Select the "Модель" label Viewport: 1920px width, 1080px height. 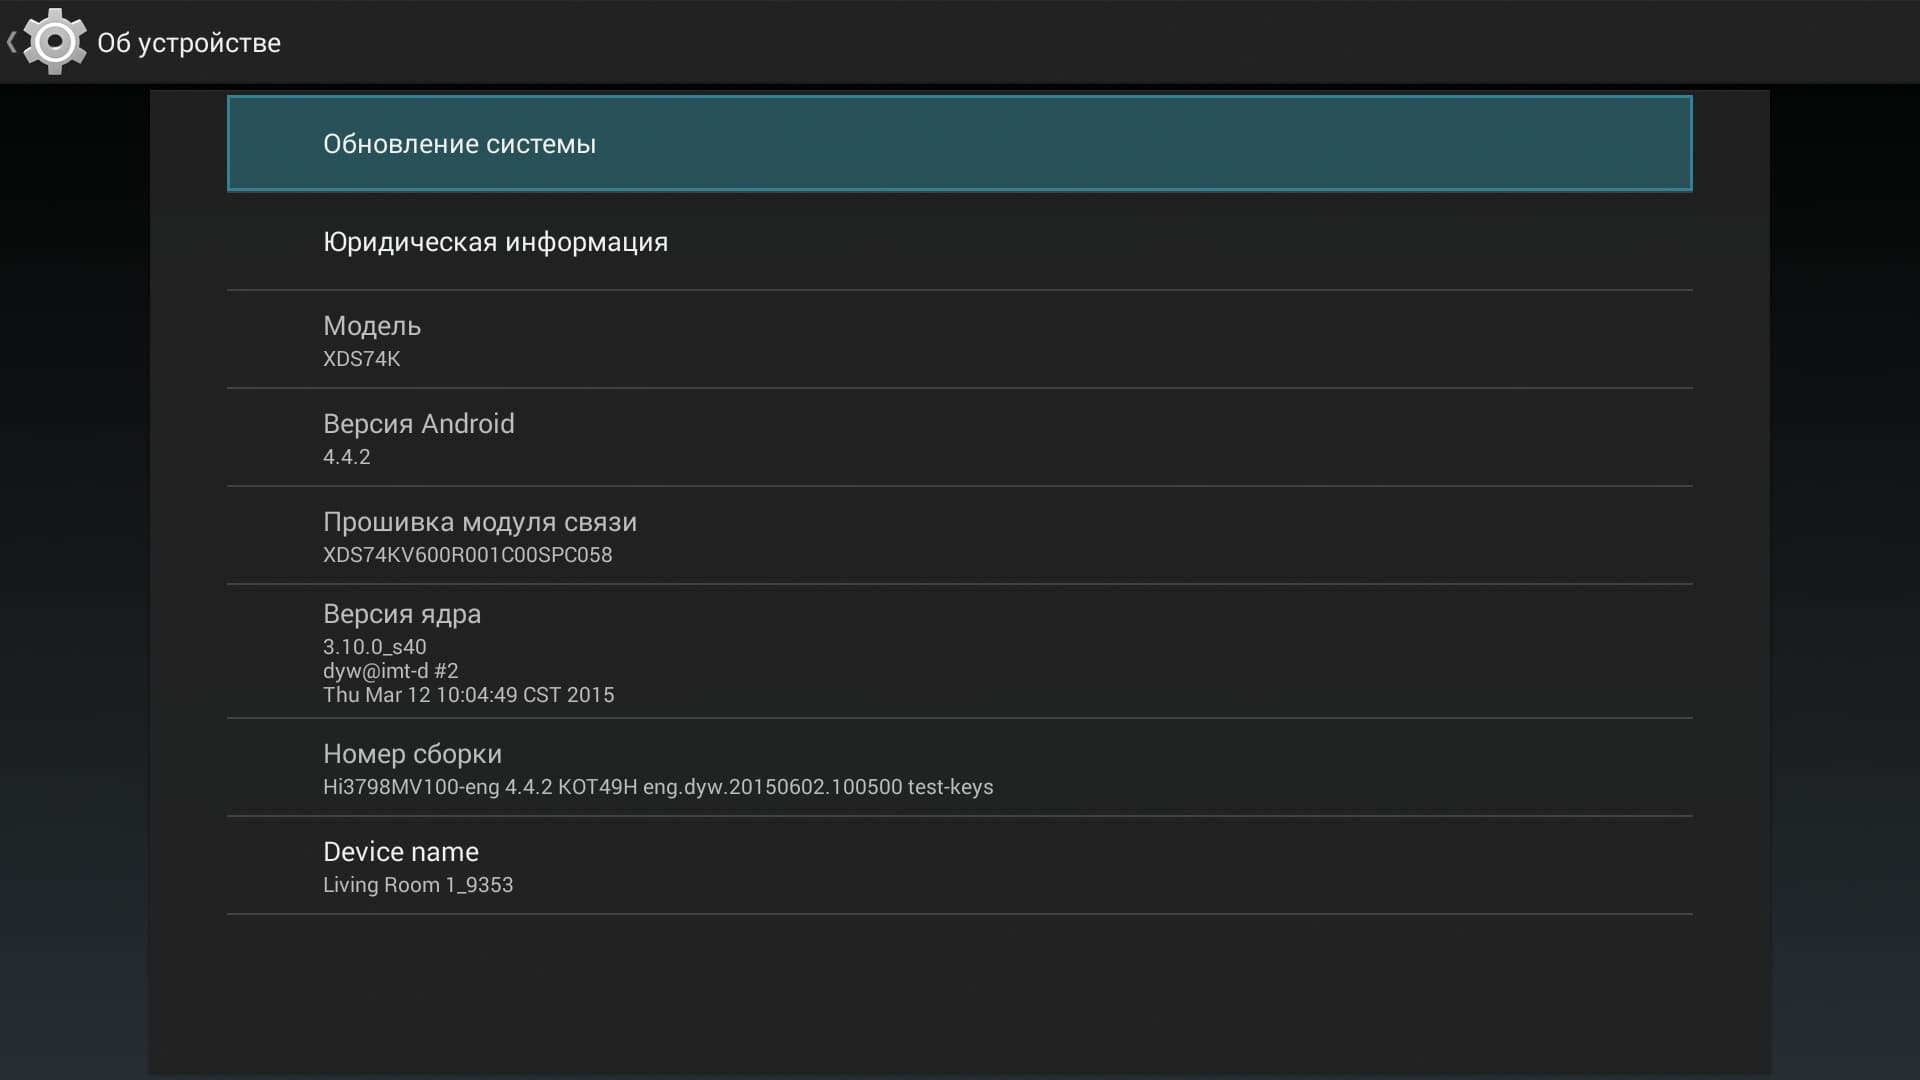(372, 326)
